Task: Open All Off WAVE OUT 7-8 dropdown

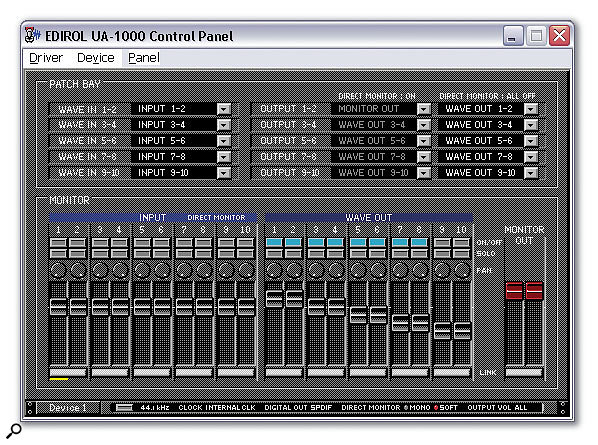Action: [x=531, y=157]
